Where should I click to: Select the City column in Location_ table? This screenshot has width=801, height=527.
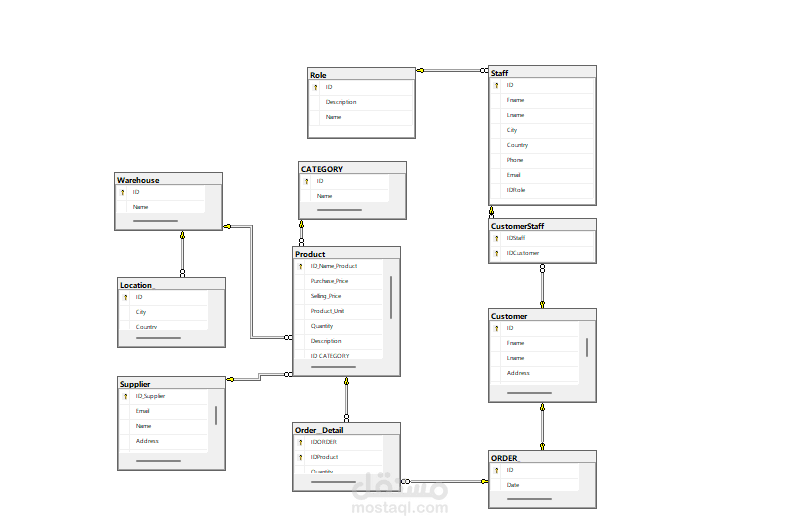click(x=164, y=312)
